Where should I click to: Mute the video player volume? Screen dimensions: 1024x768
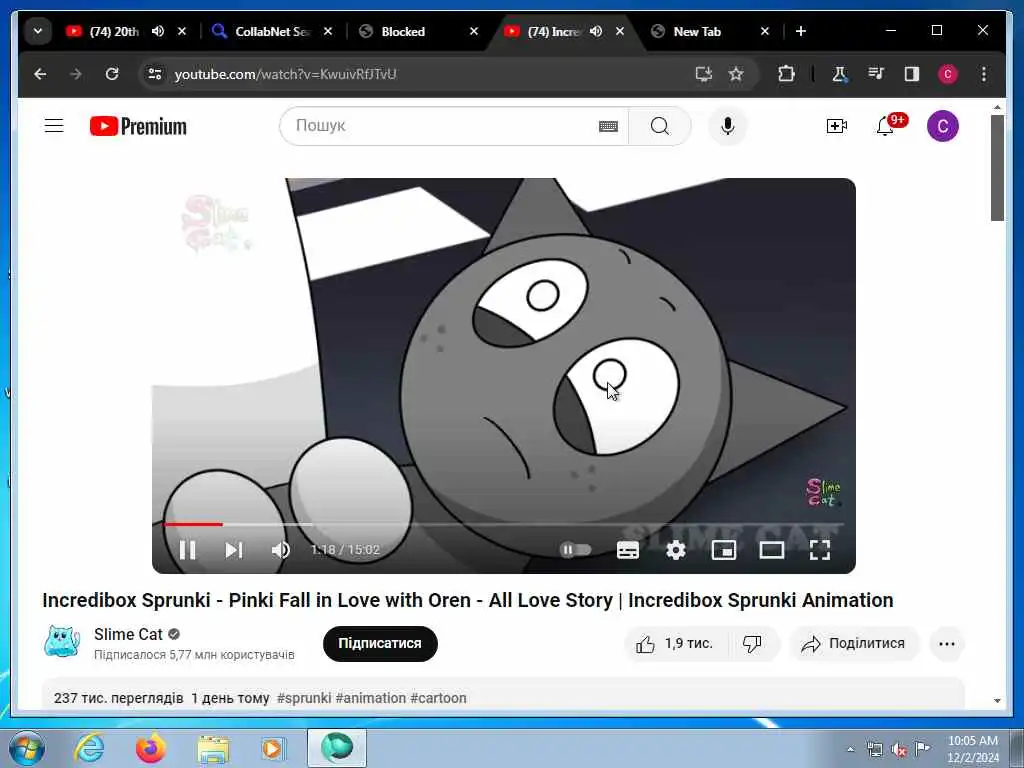(x=281, y=550)
